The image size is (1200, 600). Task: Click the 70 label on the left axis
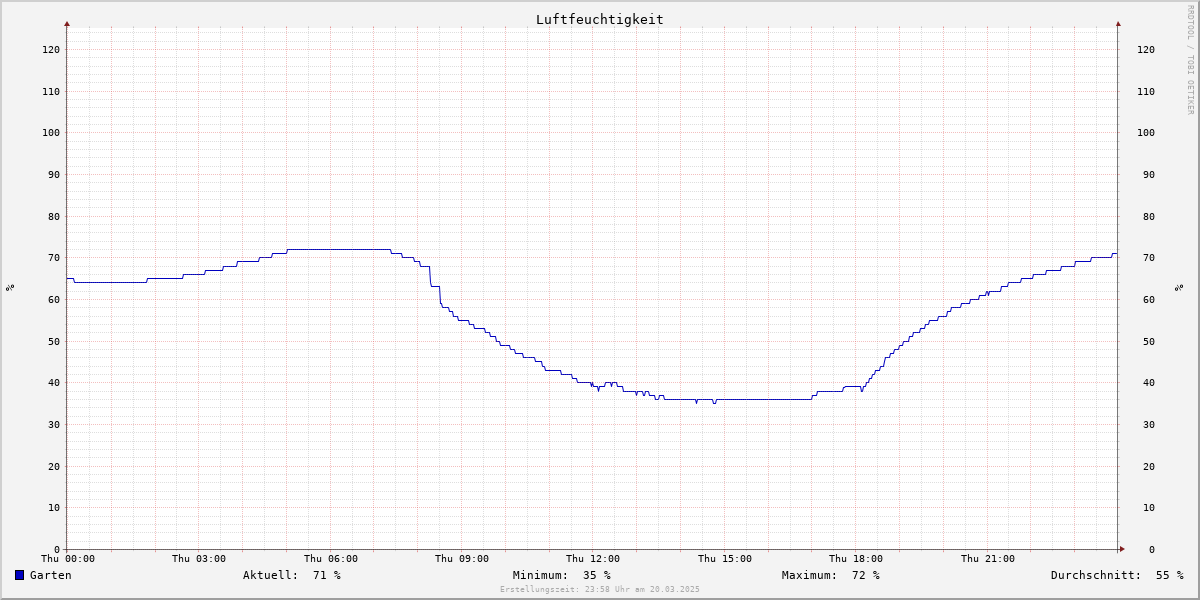[54, 258]
